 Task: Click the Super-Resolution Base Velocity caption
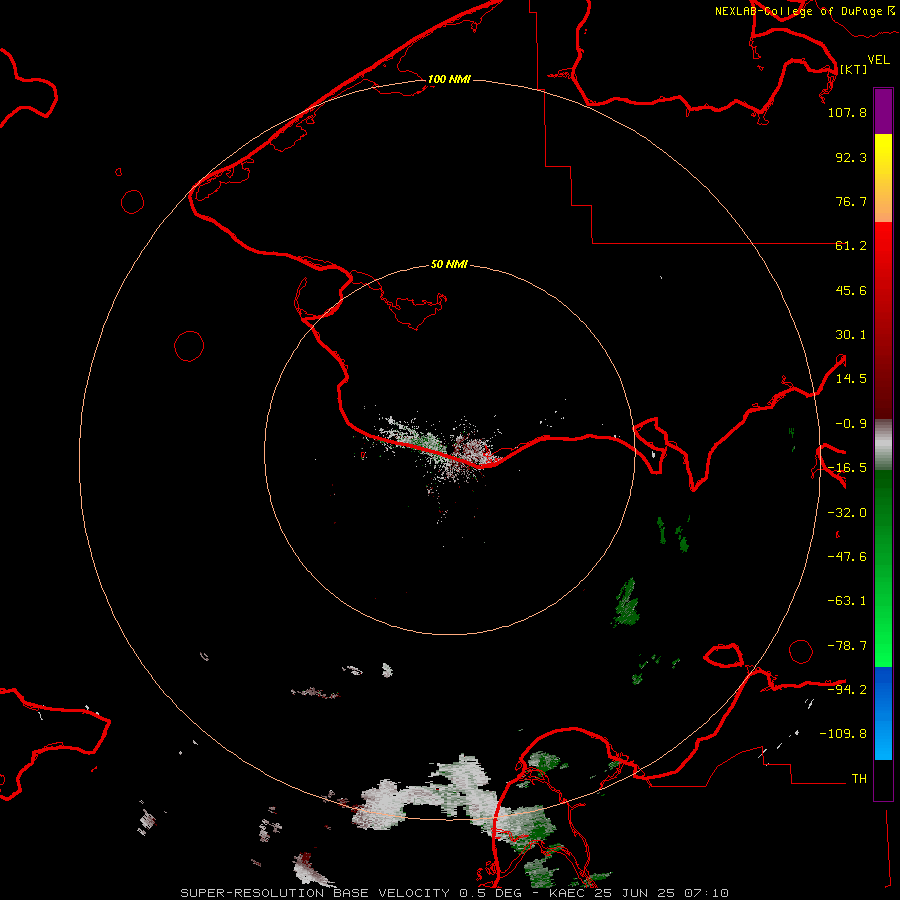pyautogui.click(x=455, y=893)
